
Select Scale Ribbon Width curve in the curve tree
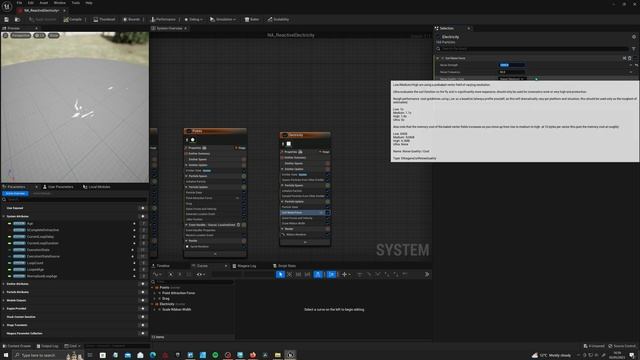177,309
